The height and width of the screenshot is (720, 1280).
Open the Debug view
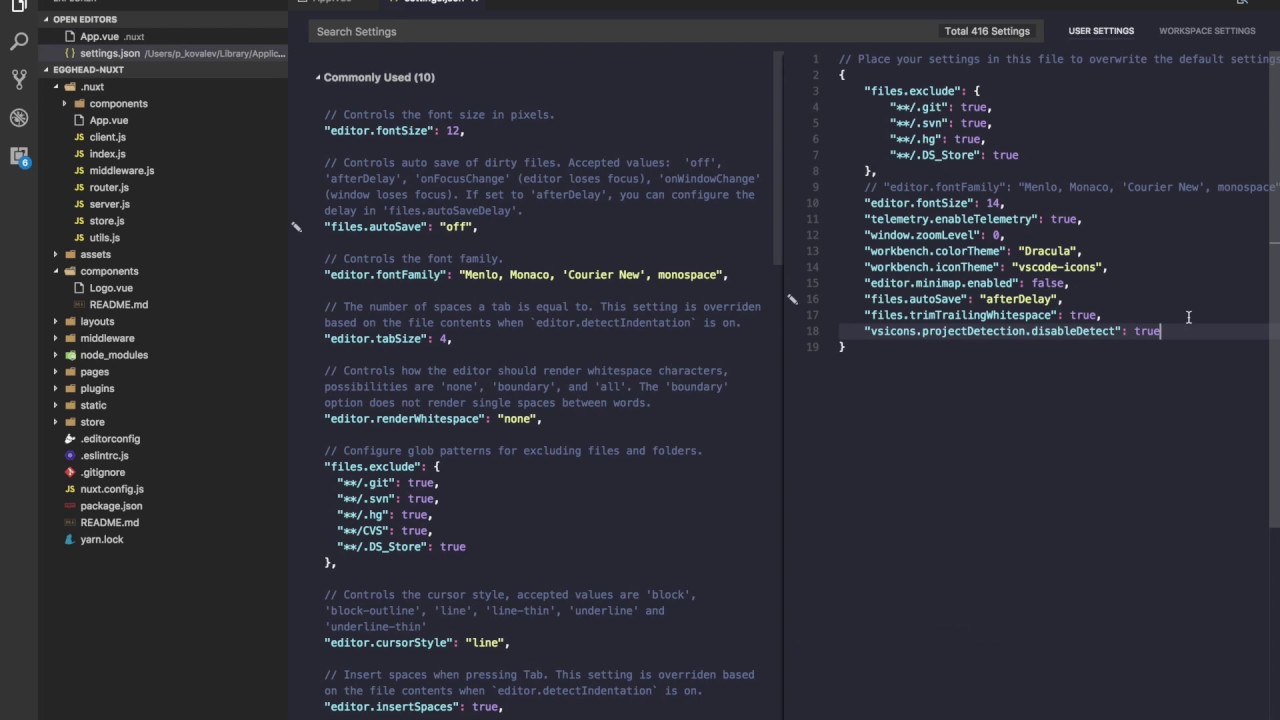pyautogui.click(x=19, y=118)
